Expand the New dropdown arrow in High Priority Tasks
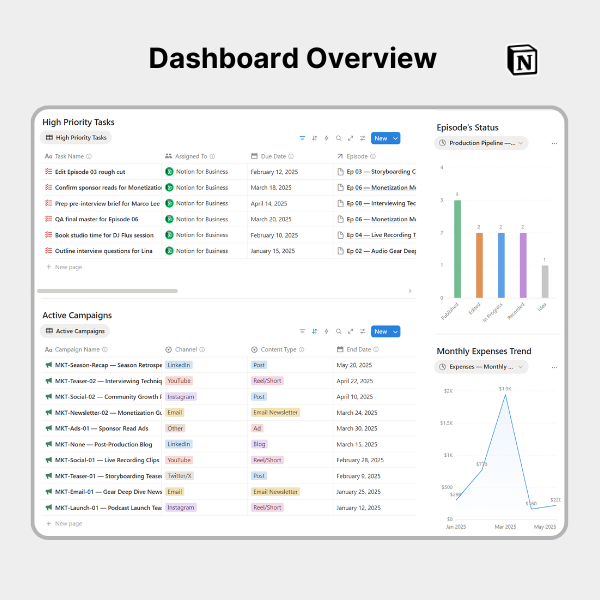Screen dimensions: 600x600 (x=395, y=139)
